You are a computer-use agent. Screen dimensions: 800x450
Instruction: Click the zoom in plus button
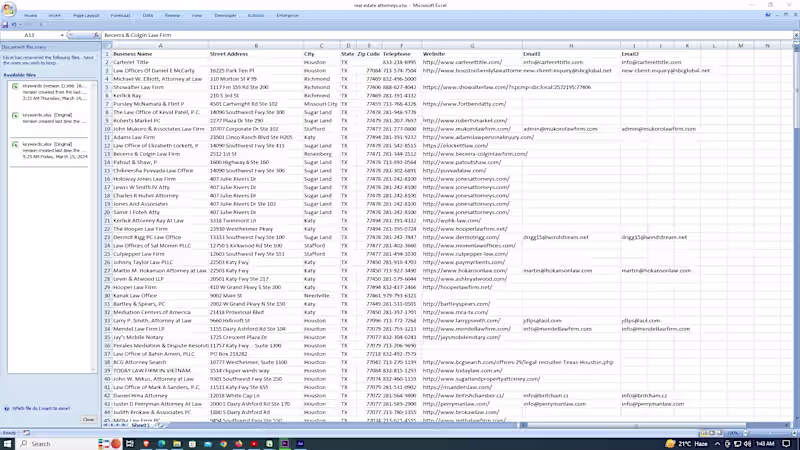pos(794,433)
